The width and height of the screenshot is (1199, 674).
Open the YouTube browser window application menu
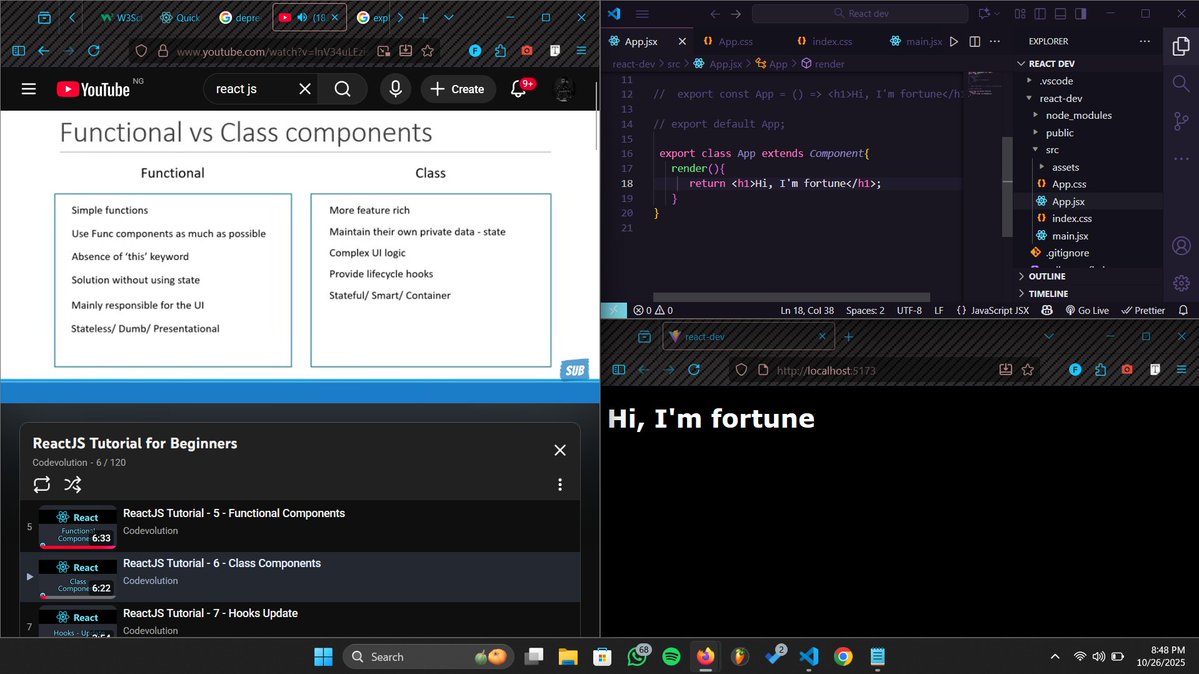[x=581, y=50]
